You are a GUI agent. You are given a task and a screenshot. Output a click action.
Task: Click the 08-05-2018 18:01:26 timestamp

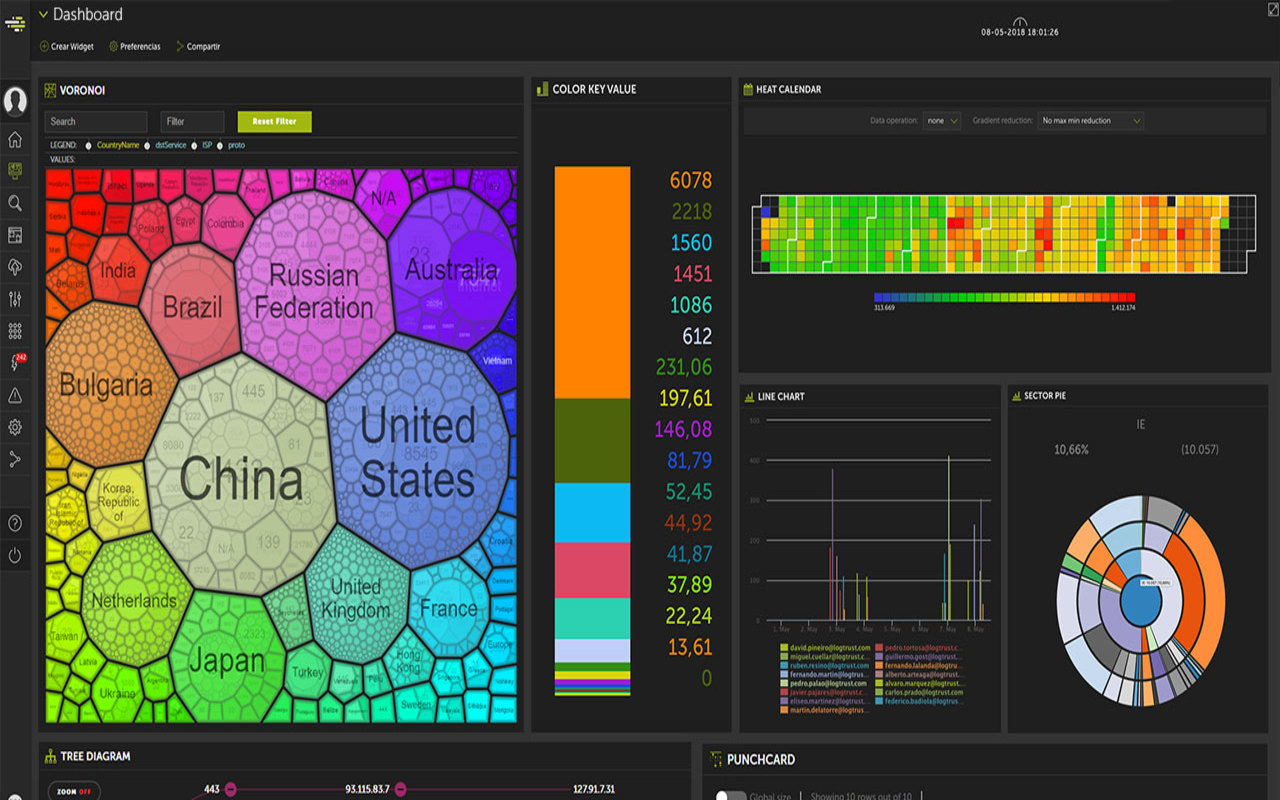[1020, 33]
